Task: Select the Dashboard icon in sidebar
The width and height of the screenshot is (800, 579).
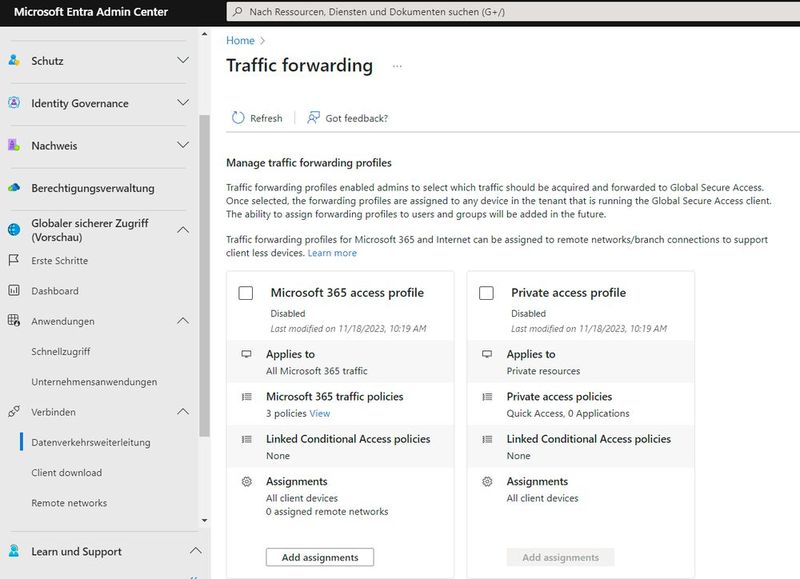Action: (12, 290)
